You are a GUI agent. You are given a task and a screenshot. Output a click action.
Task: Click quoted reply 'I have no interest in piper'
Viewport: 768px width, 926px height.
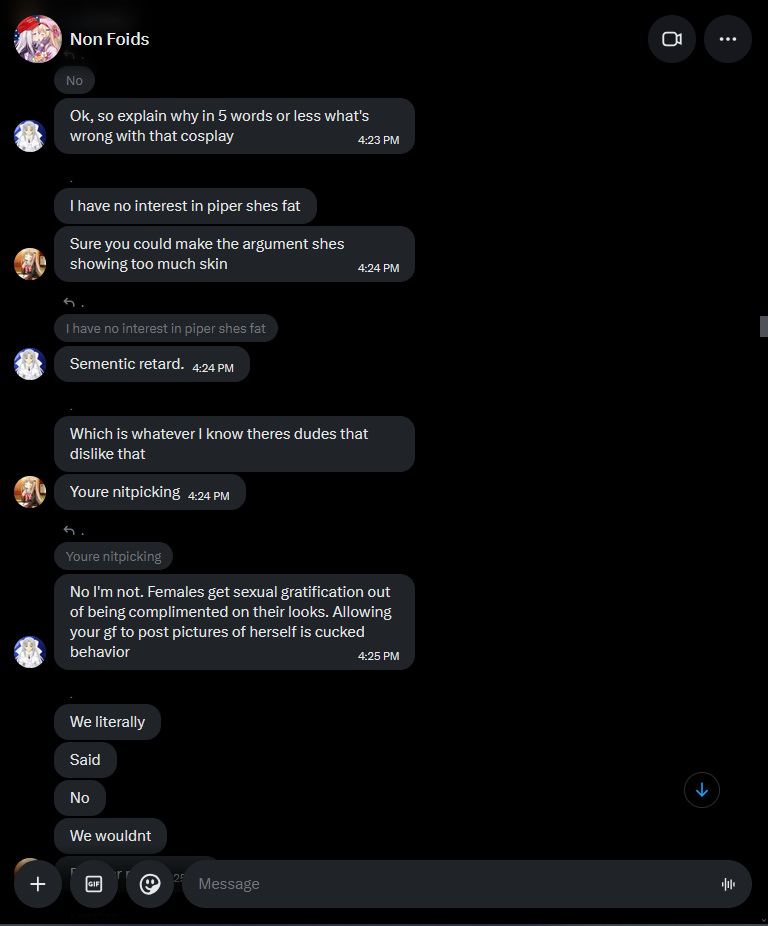[x=166, y=328]
